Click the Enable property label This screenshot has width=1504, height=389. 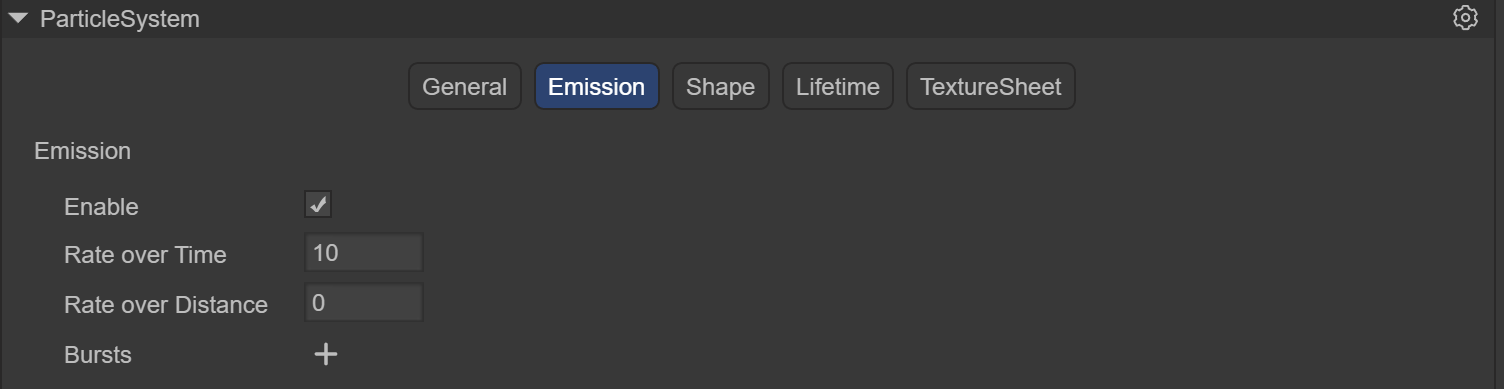101,207
